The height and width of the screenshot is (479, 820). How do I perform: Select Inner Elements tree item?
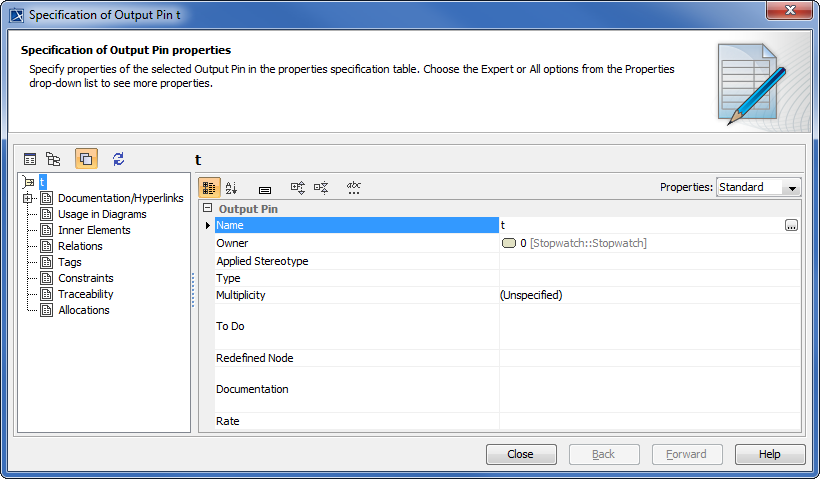tap(94, 230)
